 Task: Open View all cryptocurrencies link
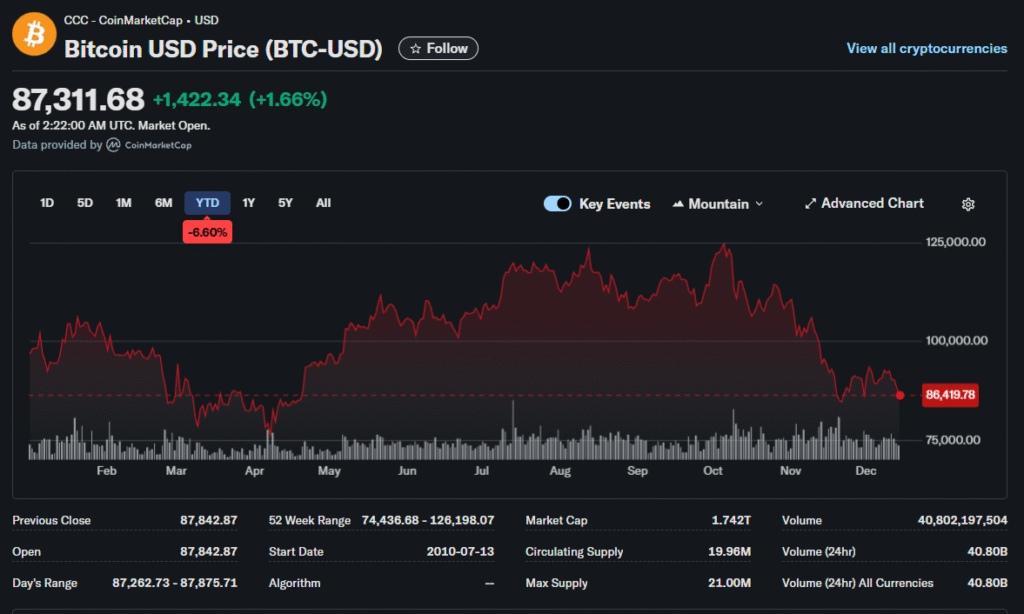click(926, 48)
